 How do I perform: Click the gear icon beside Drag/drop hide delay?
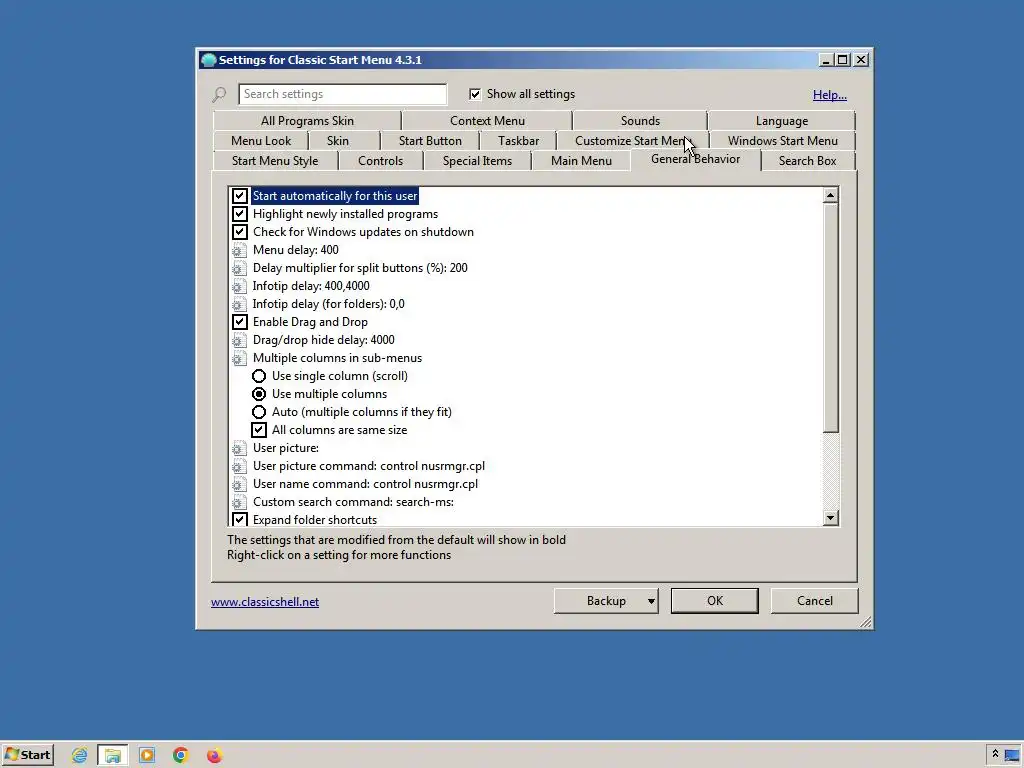point(239,340)
